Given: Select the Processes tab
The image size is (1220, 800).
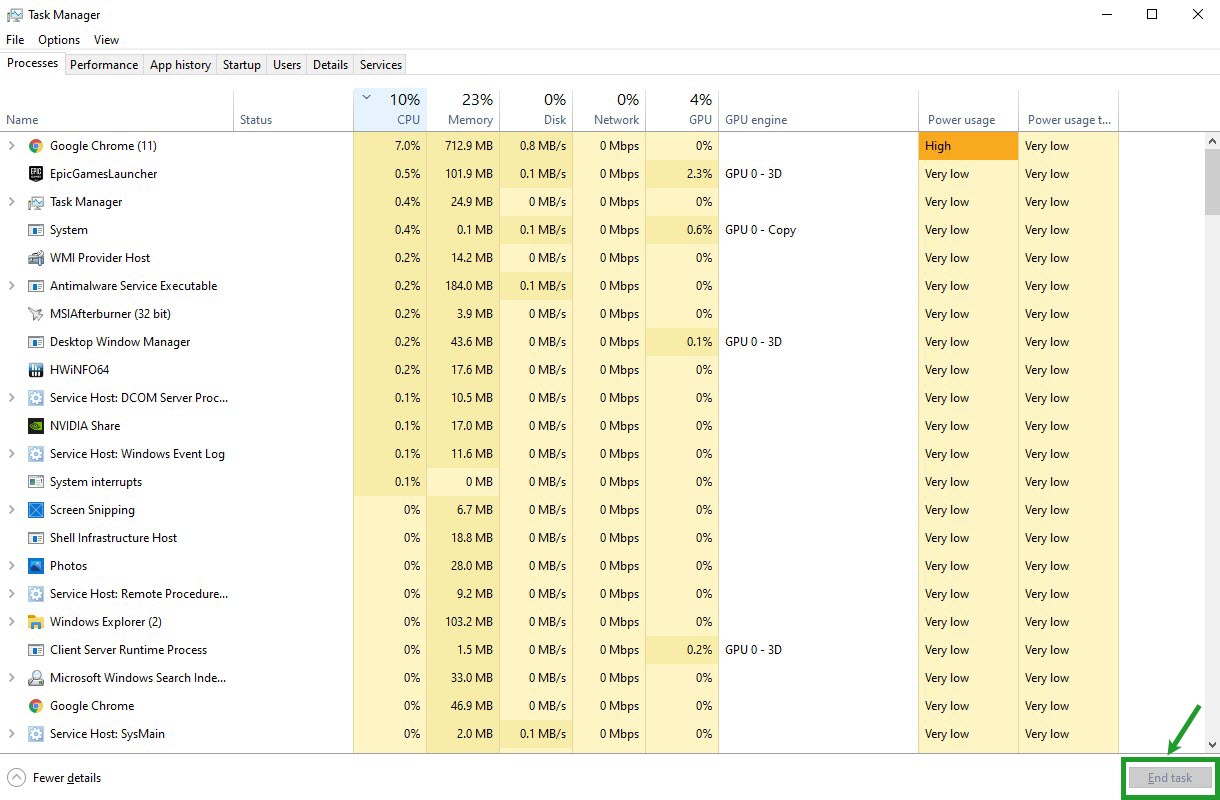Looking at the screenshot, I should coord(33,63).
